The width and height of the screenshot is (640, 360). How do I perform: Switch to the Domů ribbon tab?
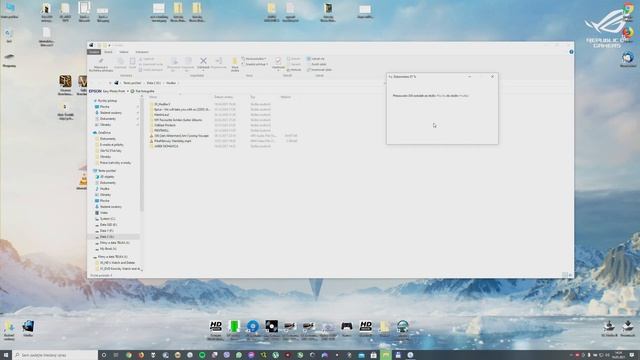tap(108, 52)
